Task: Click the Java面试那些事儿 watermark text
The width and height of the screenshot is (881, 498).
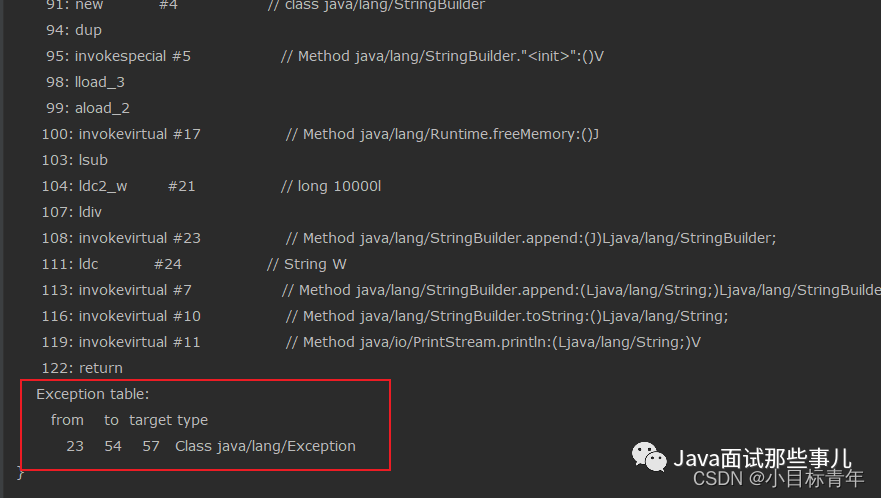Action: [762, 459]
